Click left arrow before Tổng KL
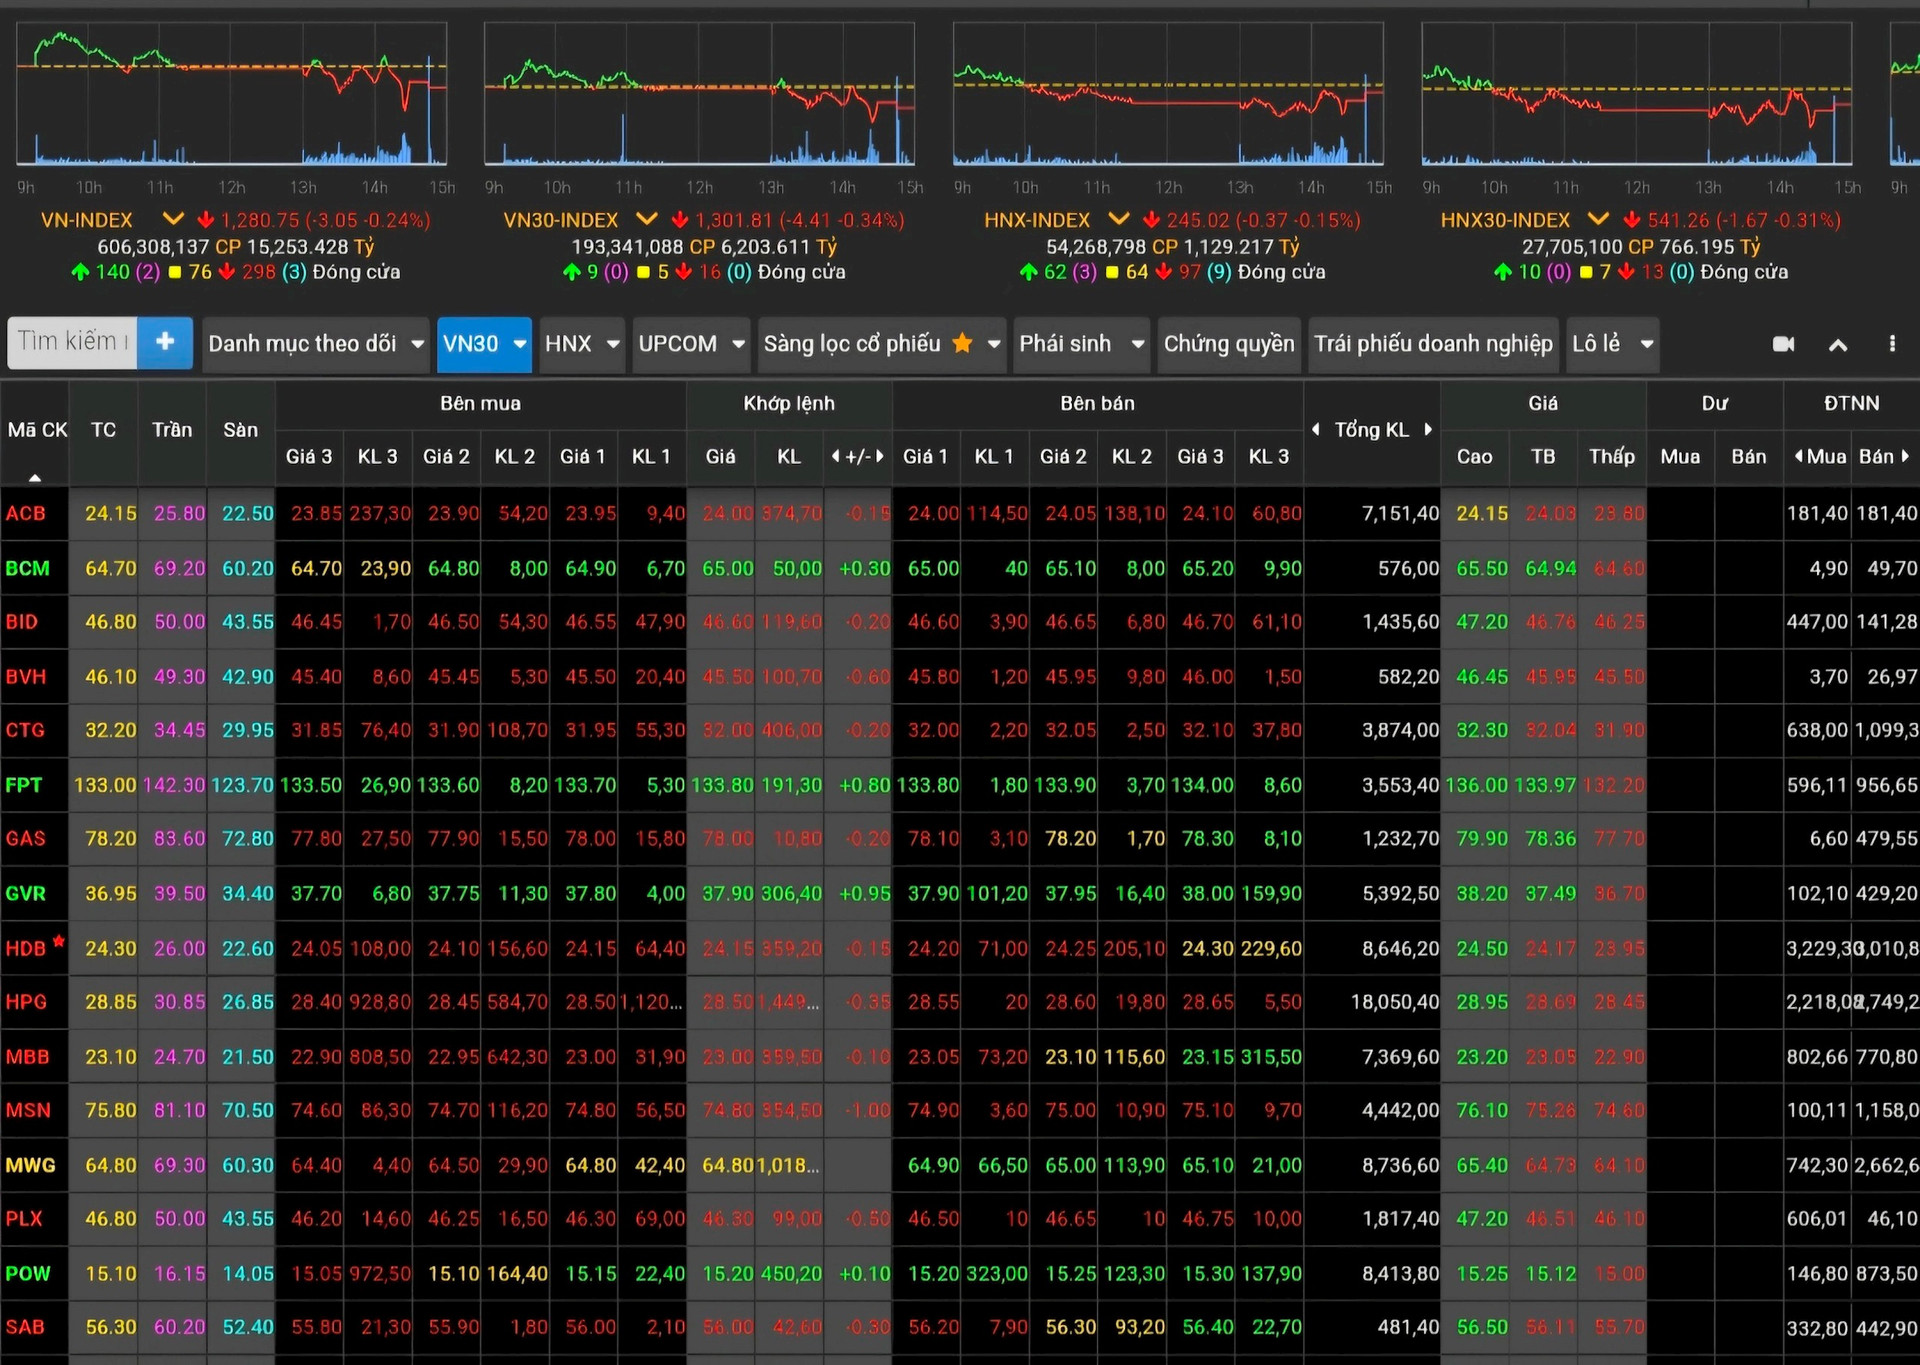Screen dimensions: 1920x1365 click(1316, 429)
